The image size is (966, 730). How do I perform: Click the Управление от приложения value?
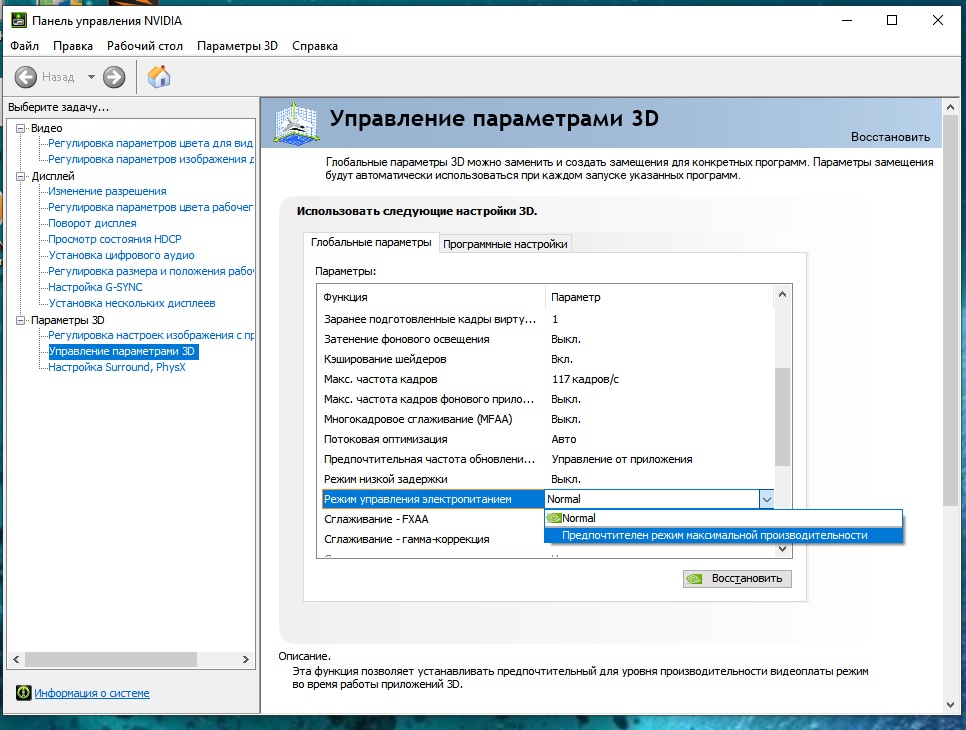tap(622, 459)
